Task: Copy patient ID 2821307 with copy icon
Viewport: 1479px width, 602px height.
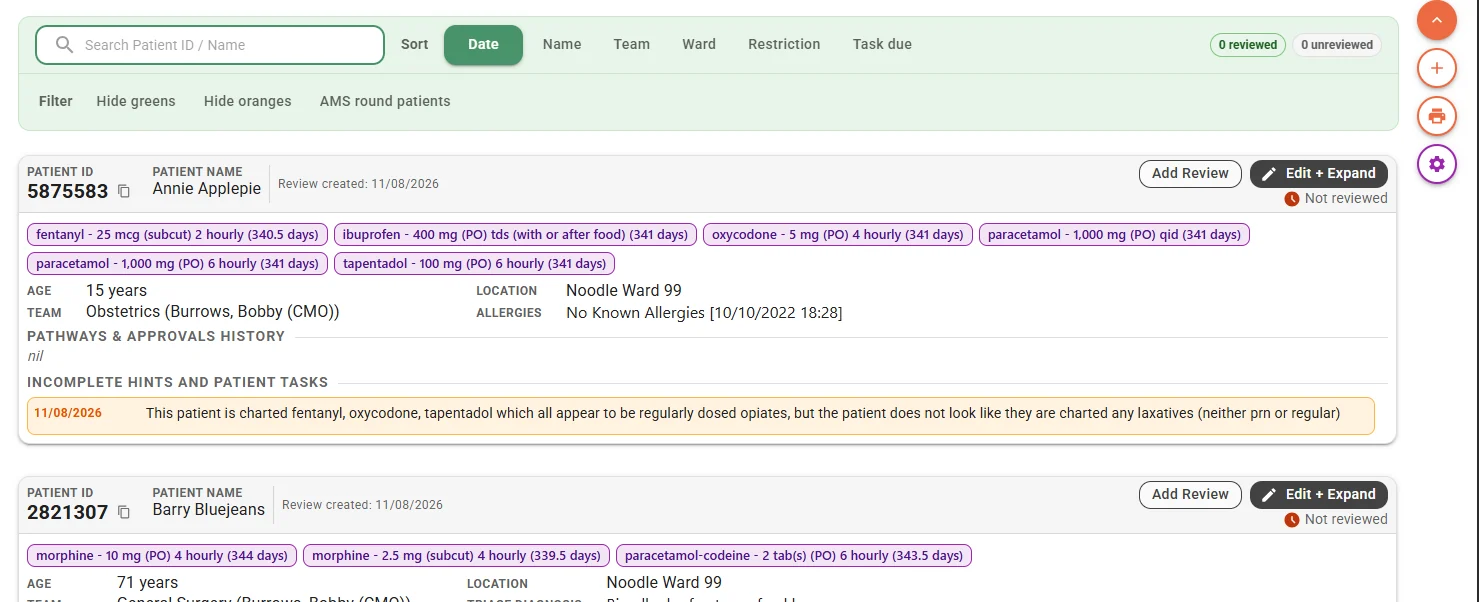Action: pyautogui.click(x=124, y=512)
